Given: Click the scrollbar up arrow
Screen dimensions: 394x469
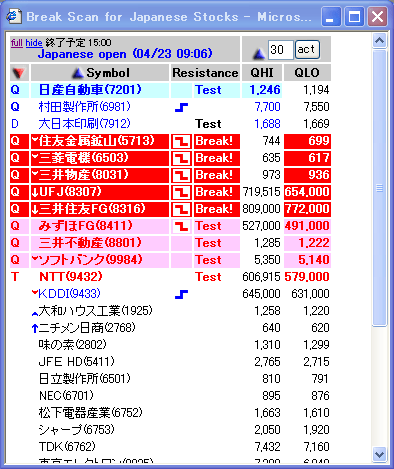Looking at the screenshot, I should 379,41.
